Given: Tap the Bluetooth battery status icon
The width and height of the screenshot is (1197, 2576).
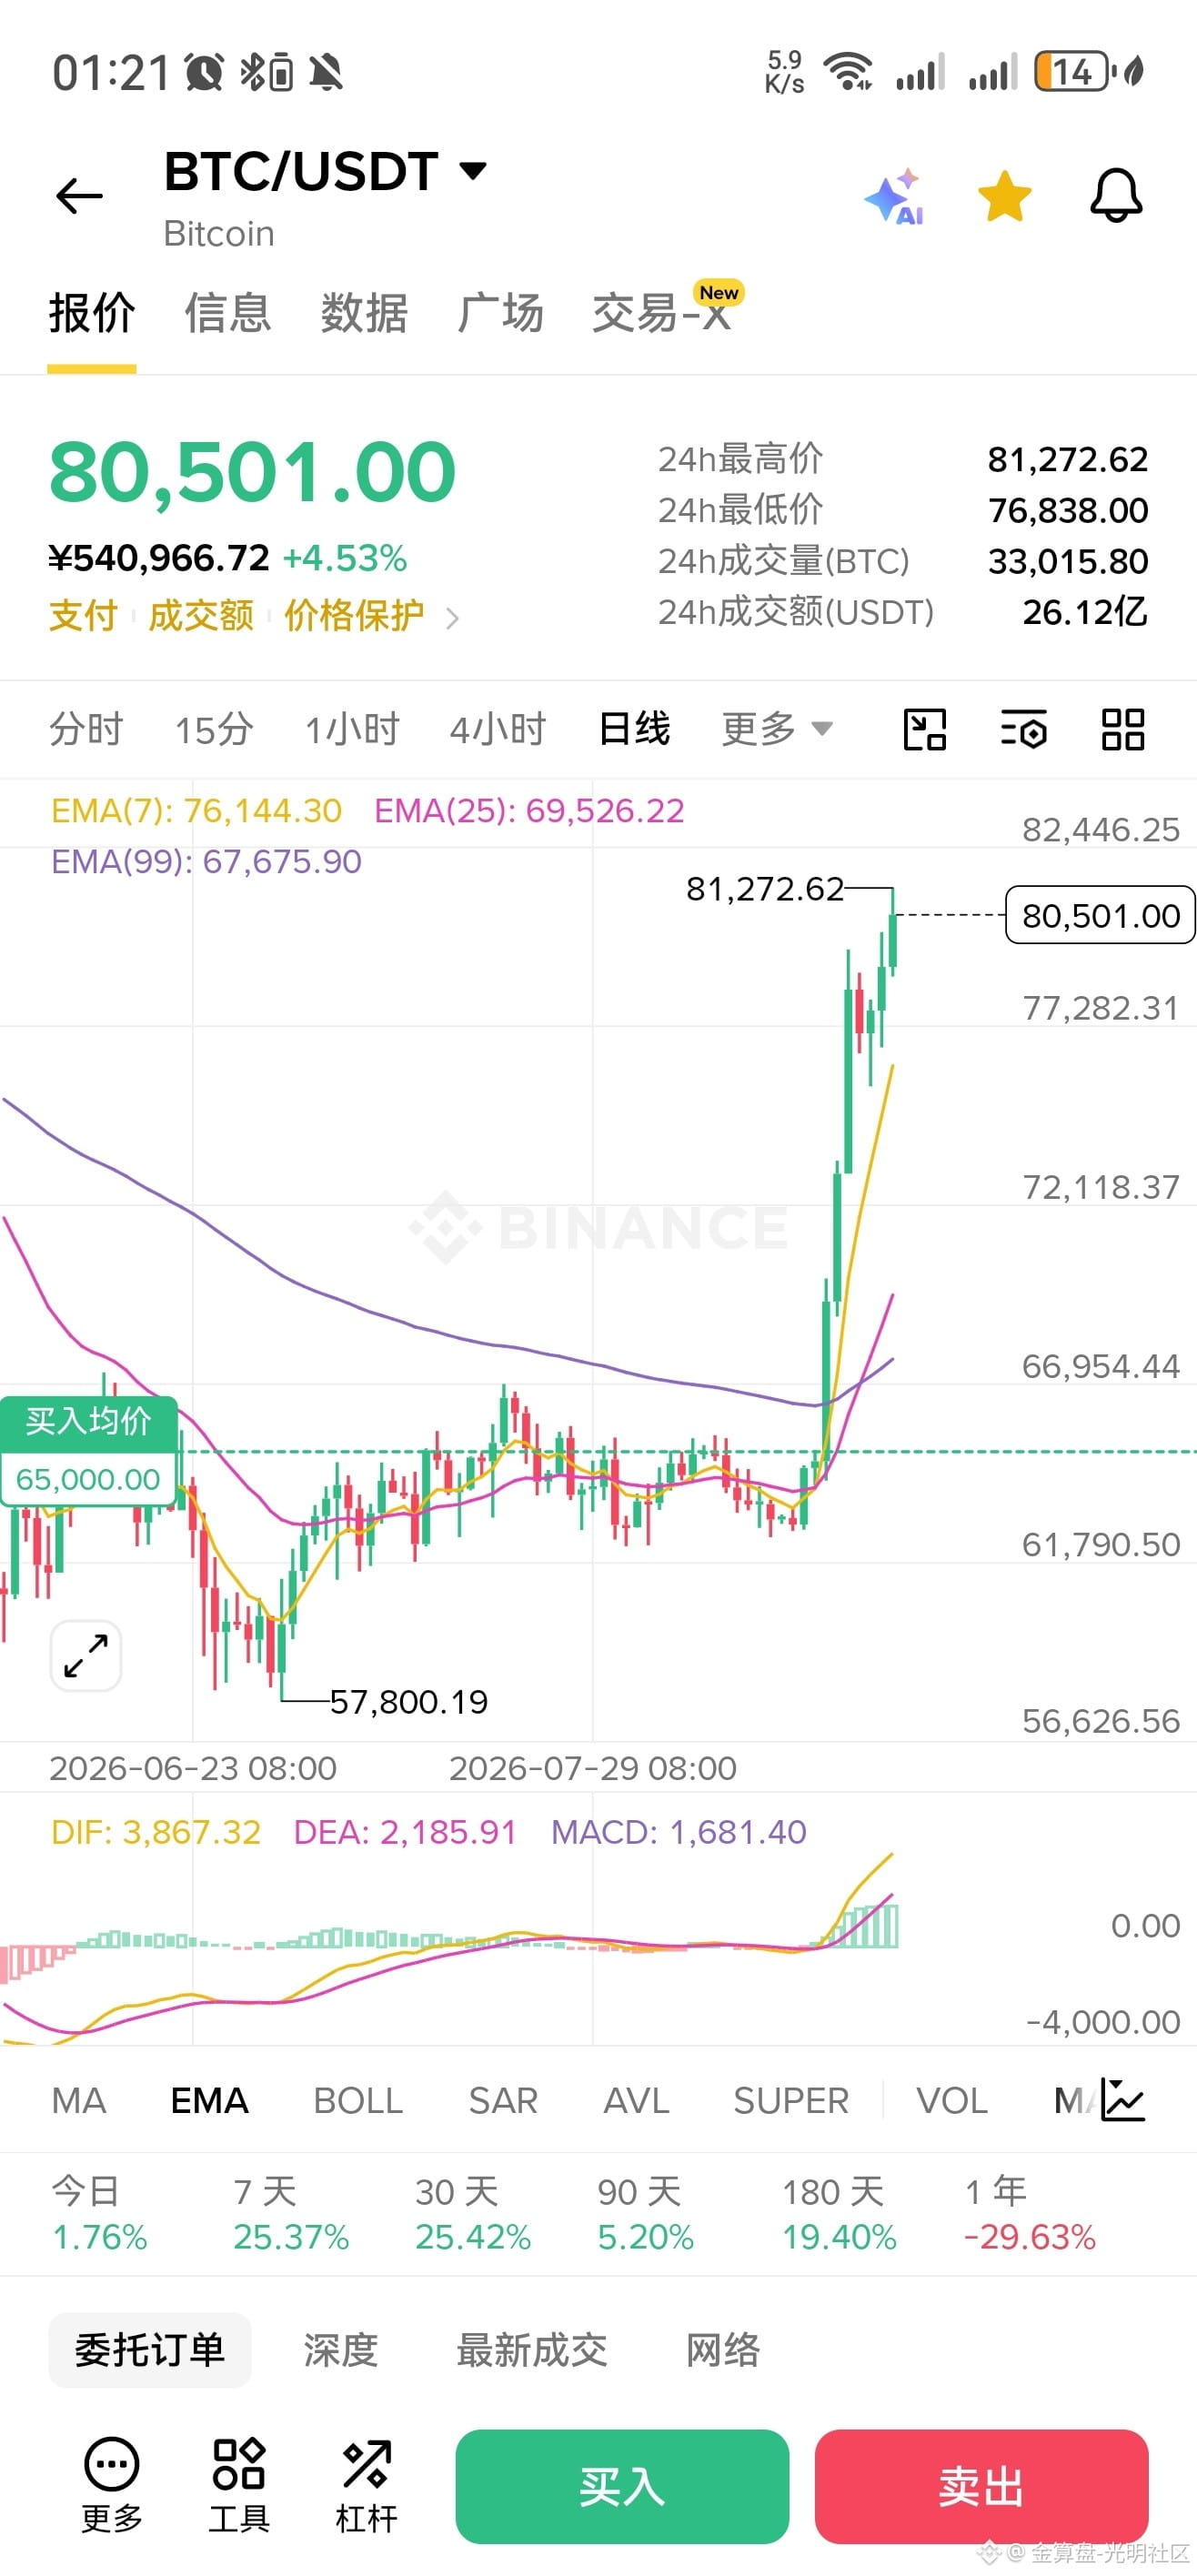Looking at the screenshot, I should 267,72.
